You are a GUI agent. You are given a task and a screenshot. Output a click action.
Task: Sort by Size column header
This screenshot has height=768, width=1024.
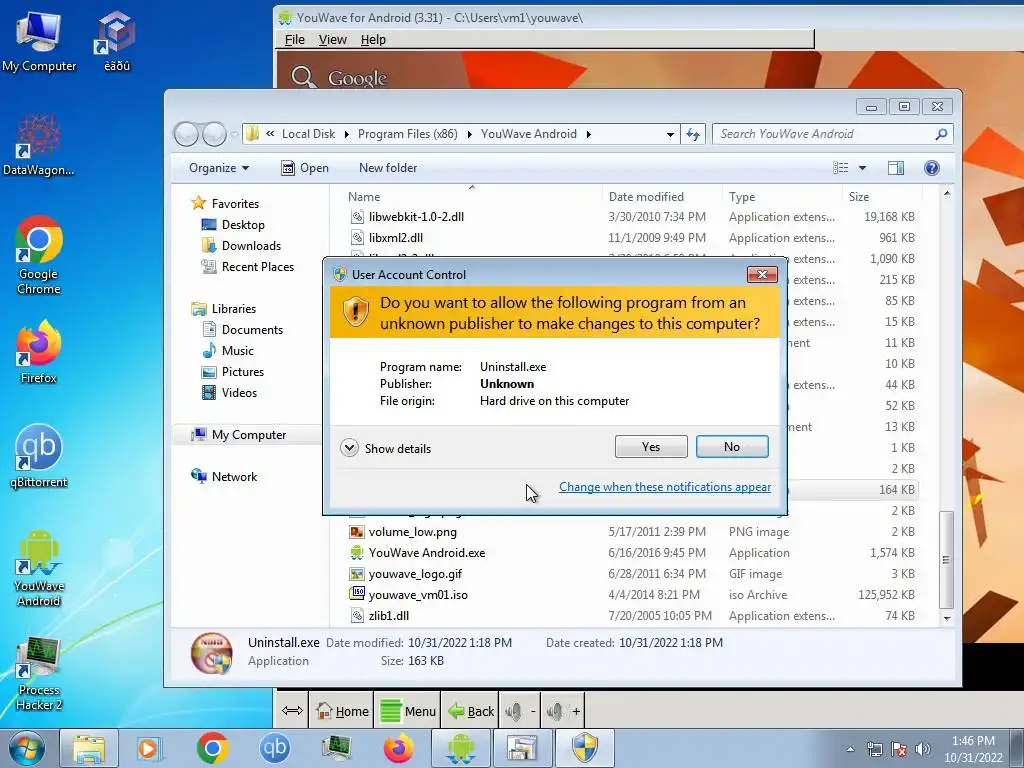pyautogui.click(x=859, y=197)
